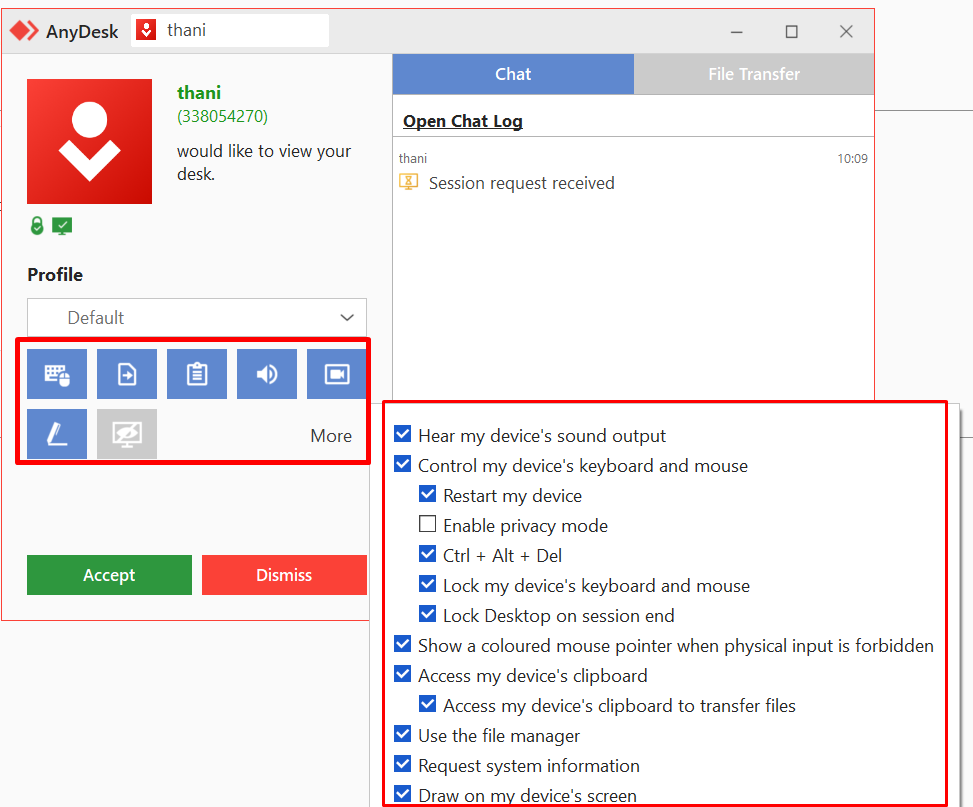
Task: Minimize the AnyDesk window
Action: (x=737, y=32)
